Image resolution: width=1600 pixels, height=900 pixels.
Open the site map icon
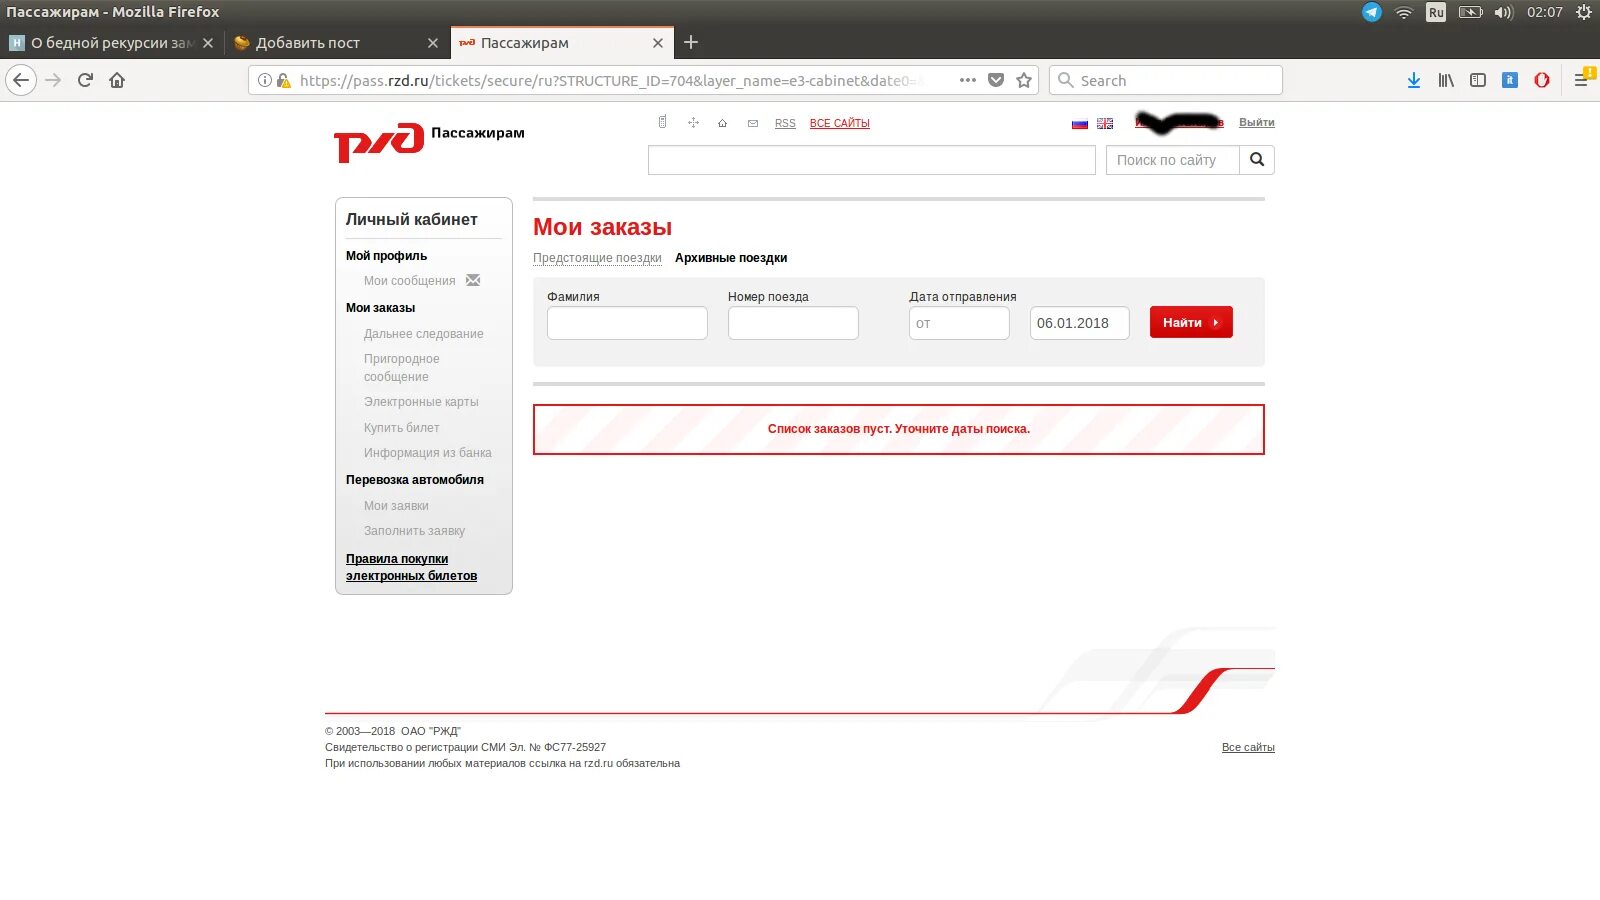pyautogui.click(x=693, y=123)
